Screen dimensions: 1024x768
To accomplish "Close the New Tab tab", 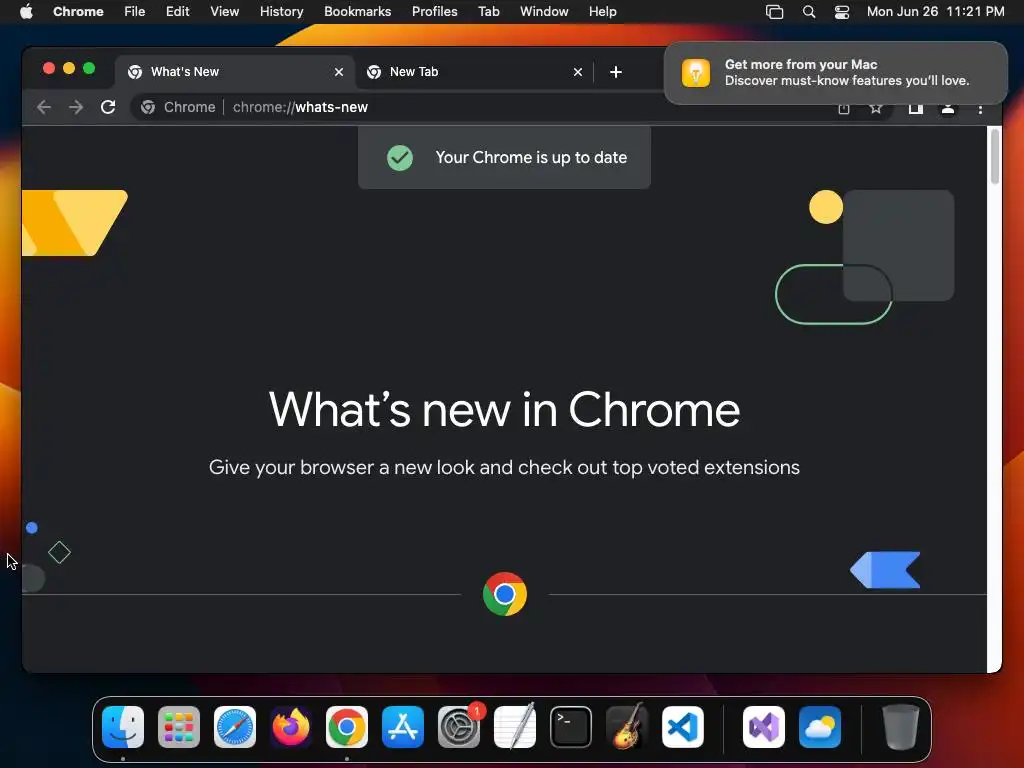I will (578, 72).
